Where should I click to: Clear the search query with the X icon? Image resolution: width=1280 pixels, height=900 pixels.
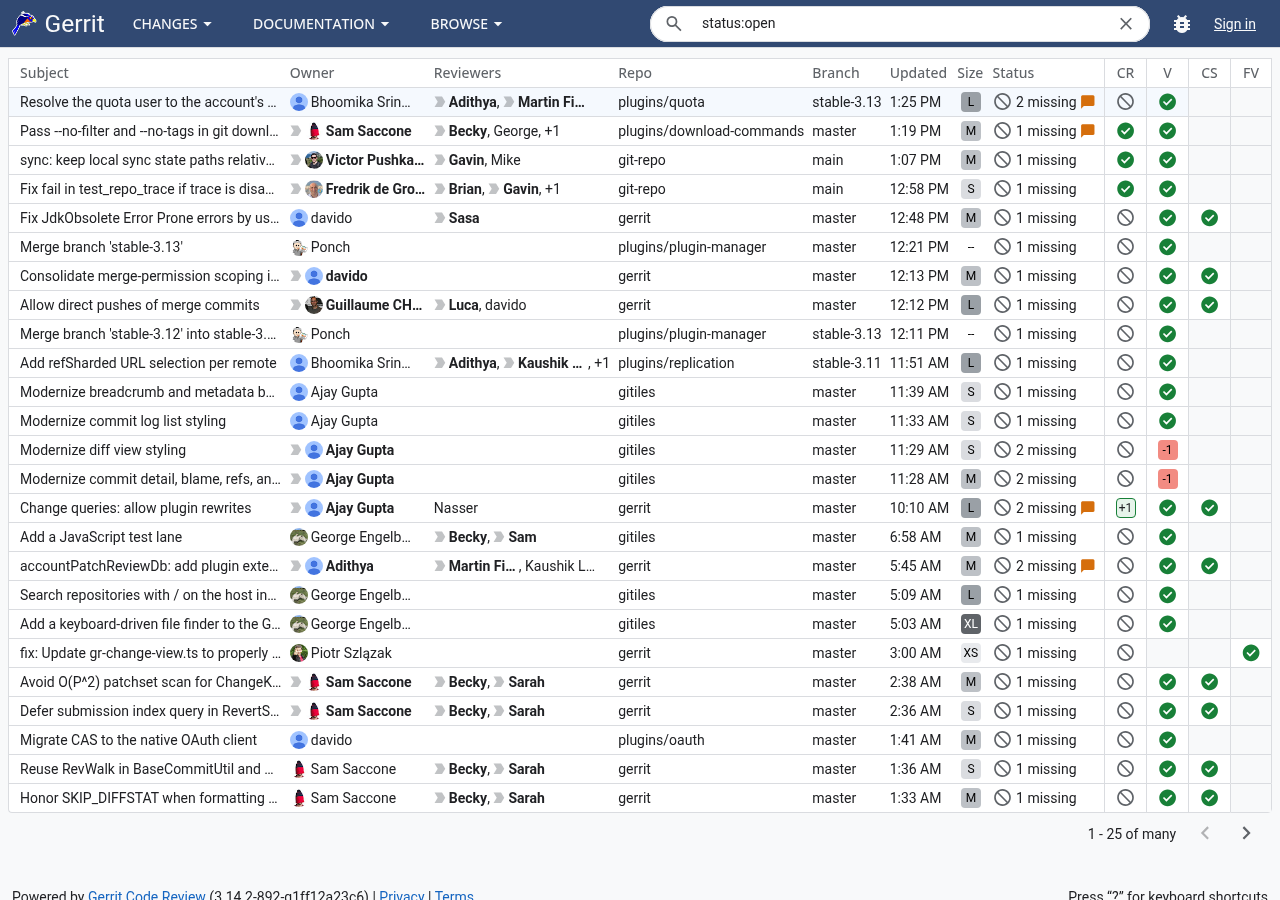pyautogui.click(x=1126, y=24)
